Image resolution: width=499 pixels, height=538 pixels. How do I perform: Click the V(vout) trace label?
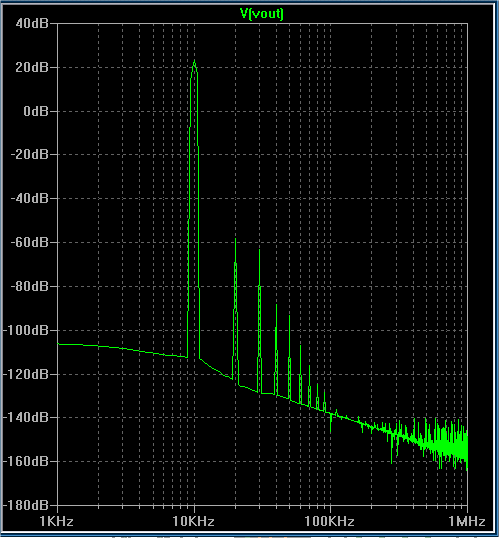[262, 14]
